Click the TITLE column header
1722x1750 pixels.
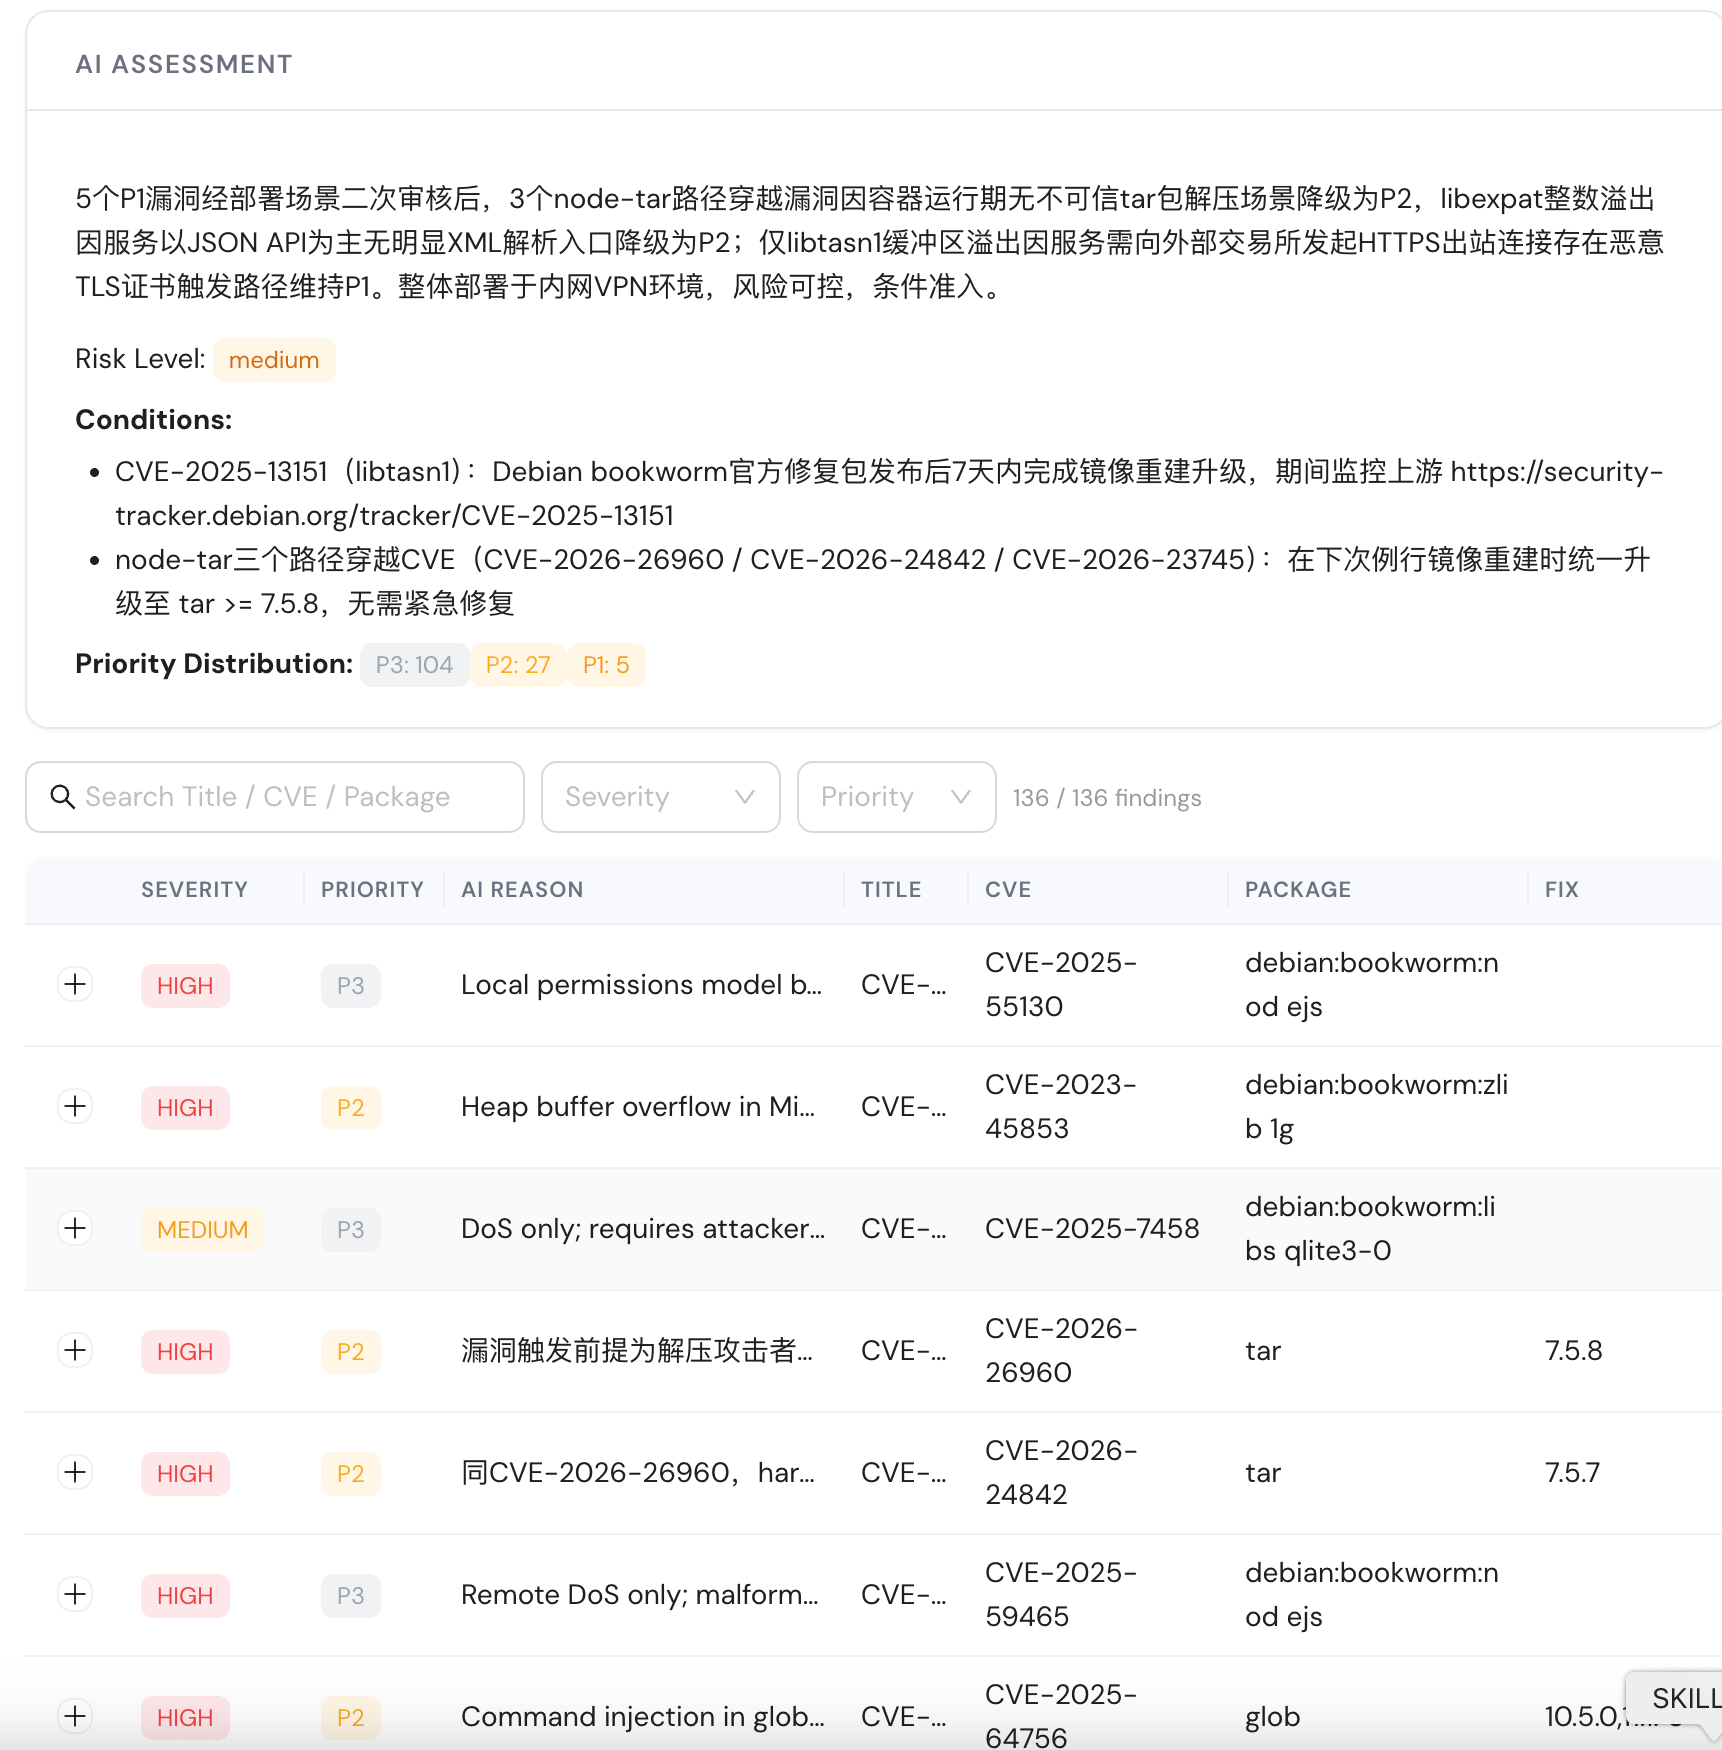891,890
